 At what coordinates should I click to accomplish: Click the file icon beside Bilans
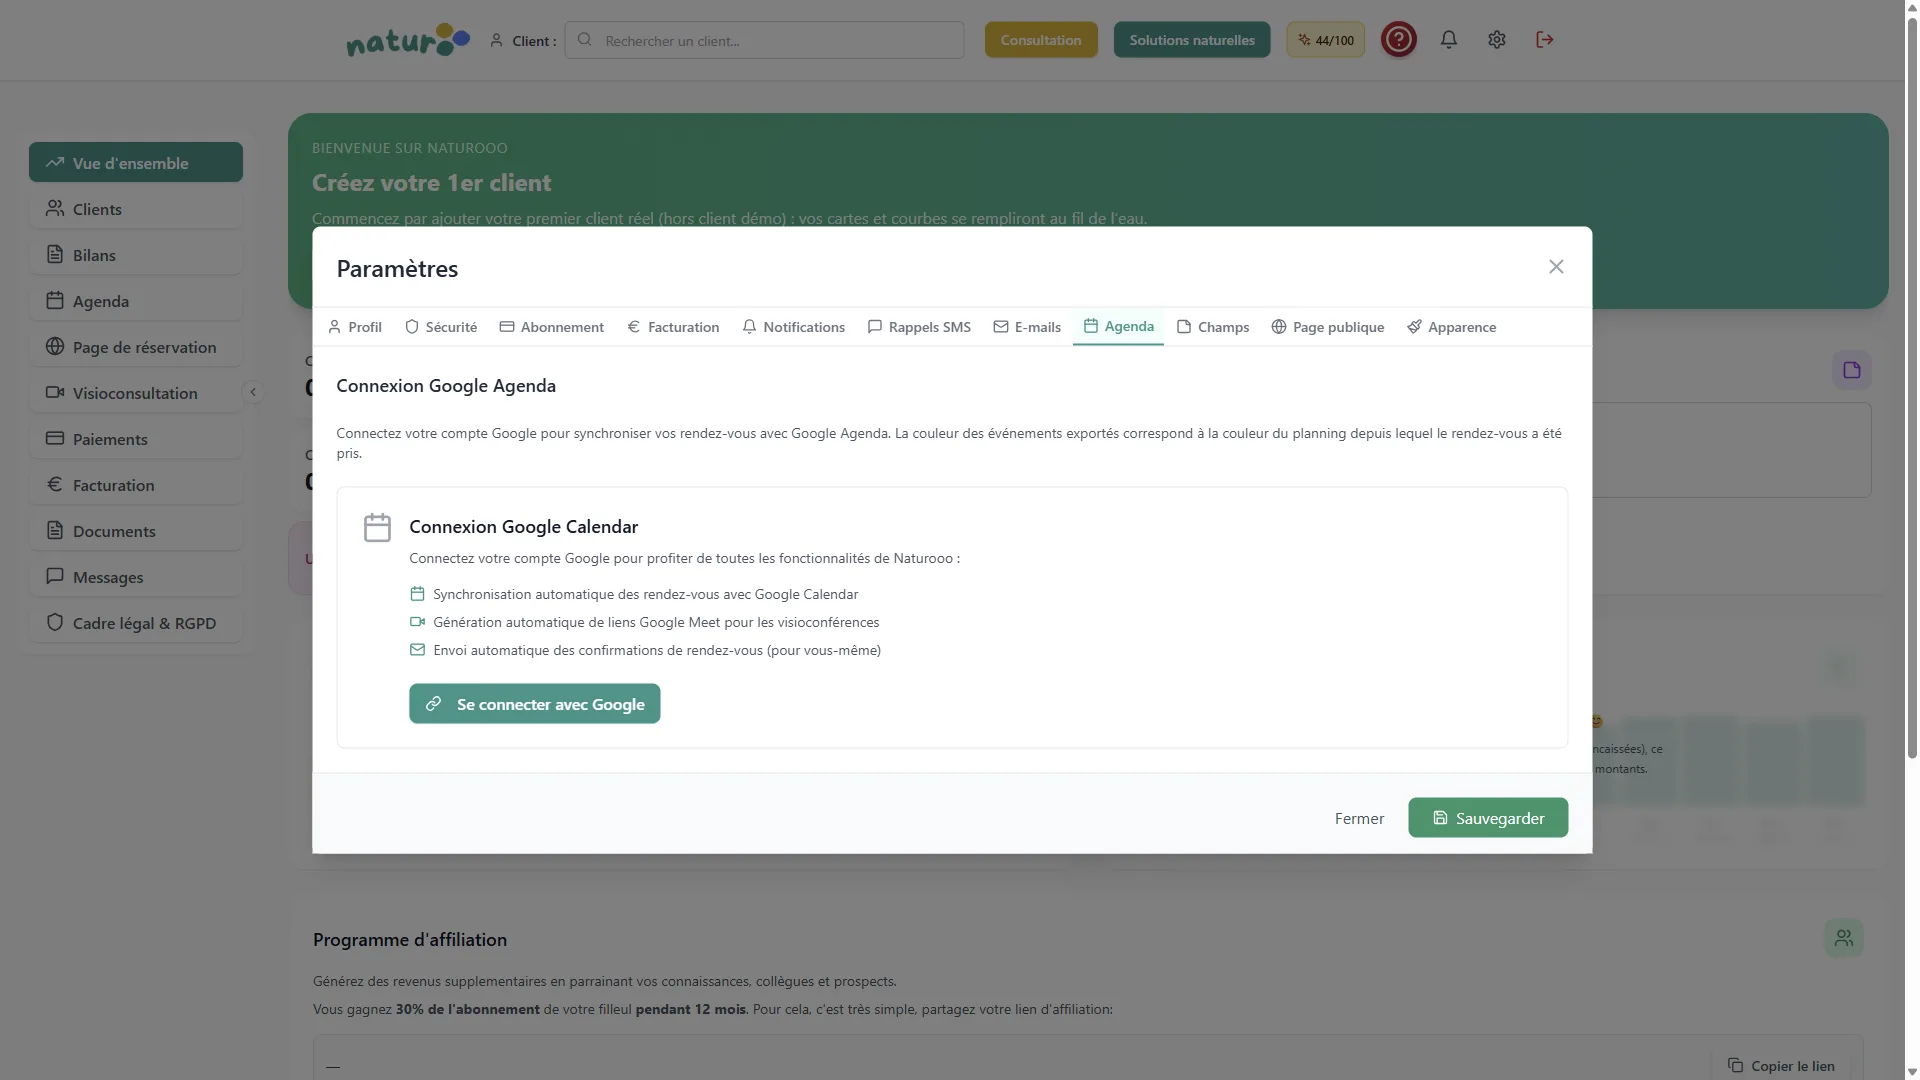(55, 254)
